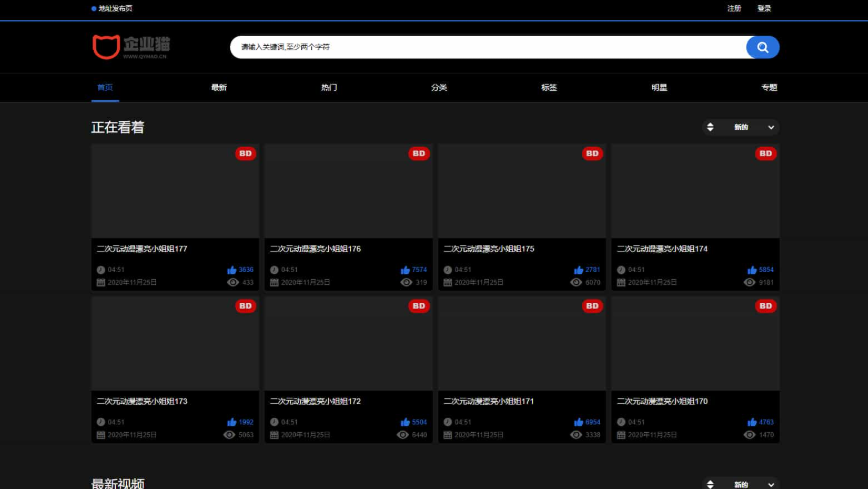Image resolution: width=868 pixels, height=489 pixels.
Task: Click the blue magnifier search button
Action: [762, 47]
